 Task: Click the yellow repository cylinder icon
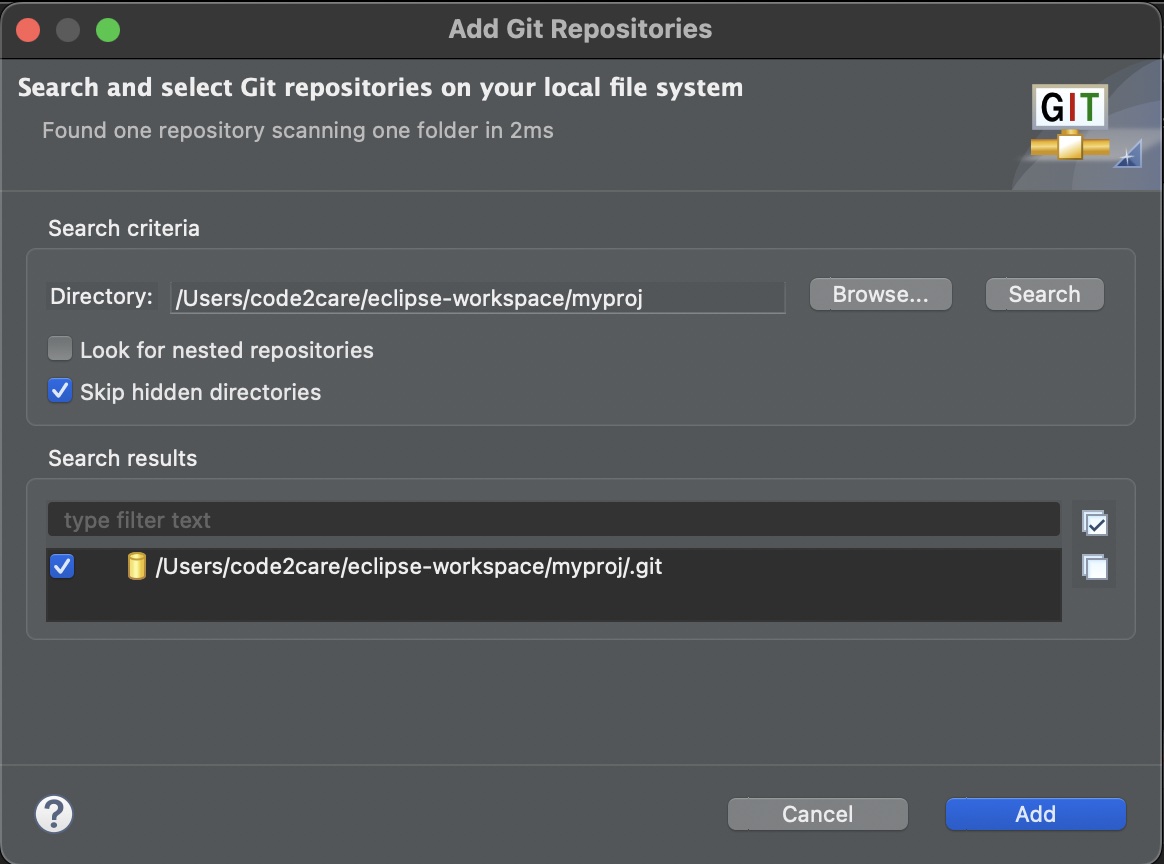pos(136,567)
